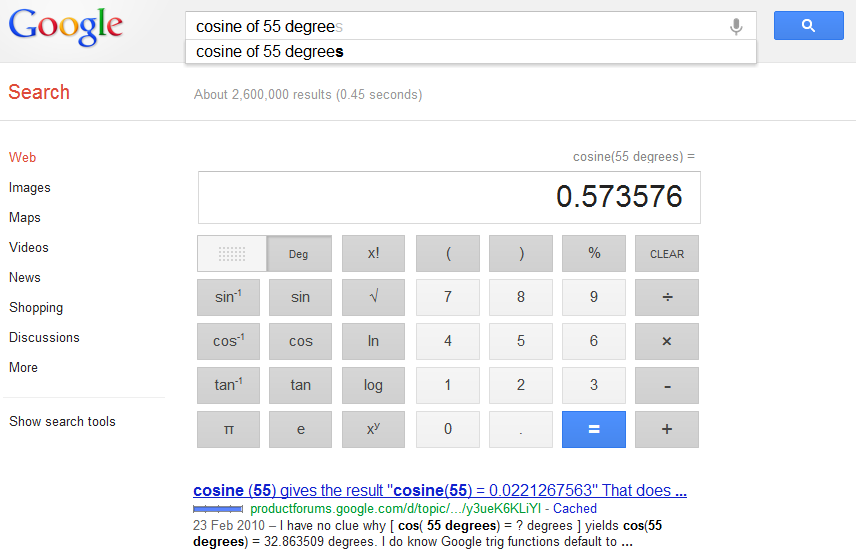Click the About 2,600,000 results text
856x551 pixels.
pos(308,94)
